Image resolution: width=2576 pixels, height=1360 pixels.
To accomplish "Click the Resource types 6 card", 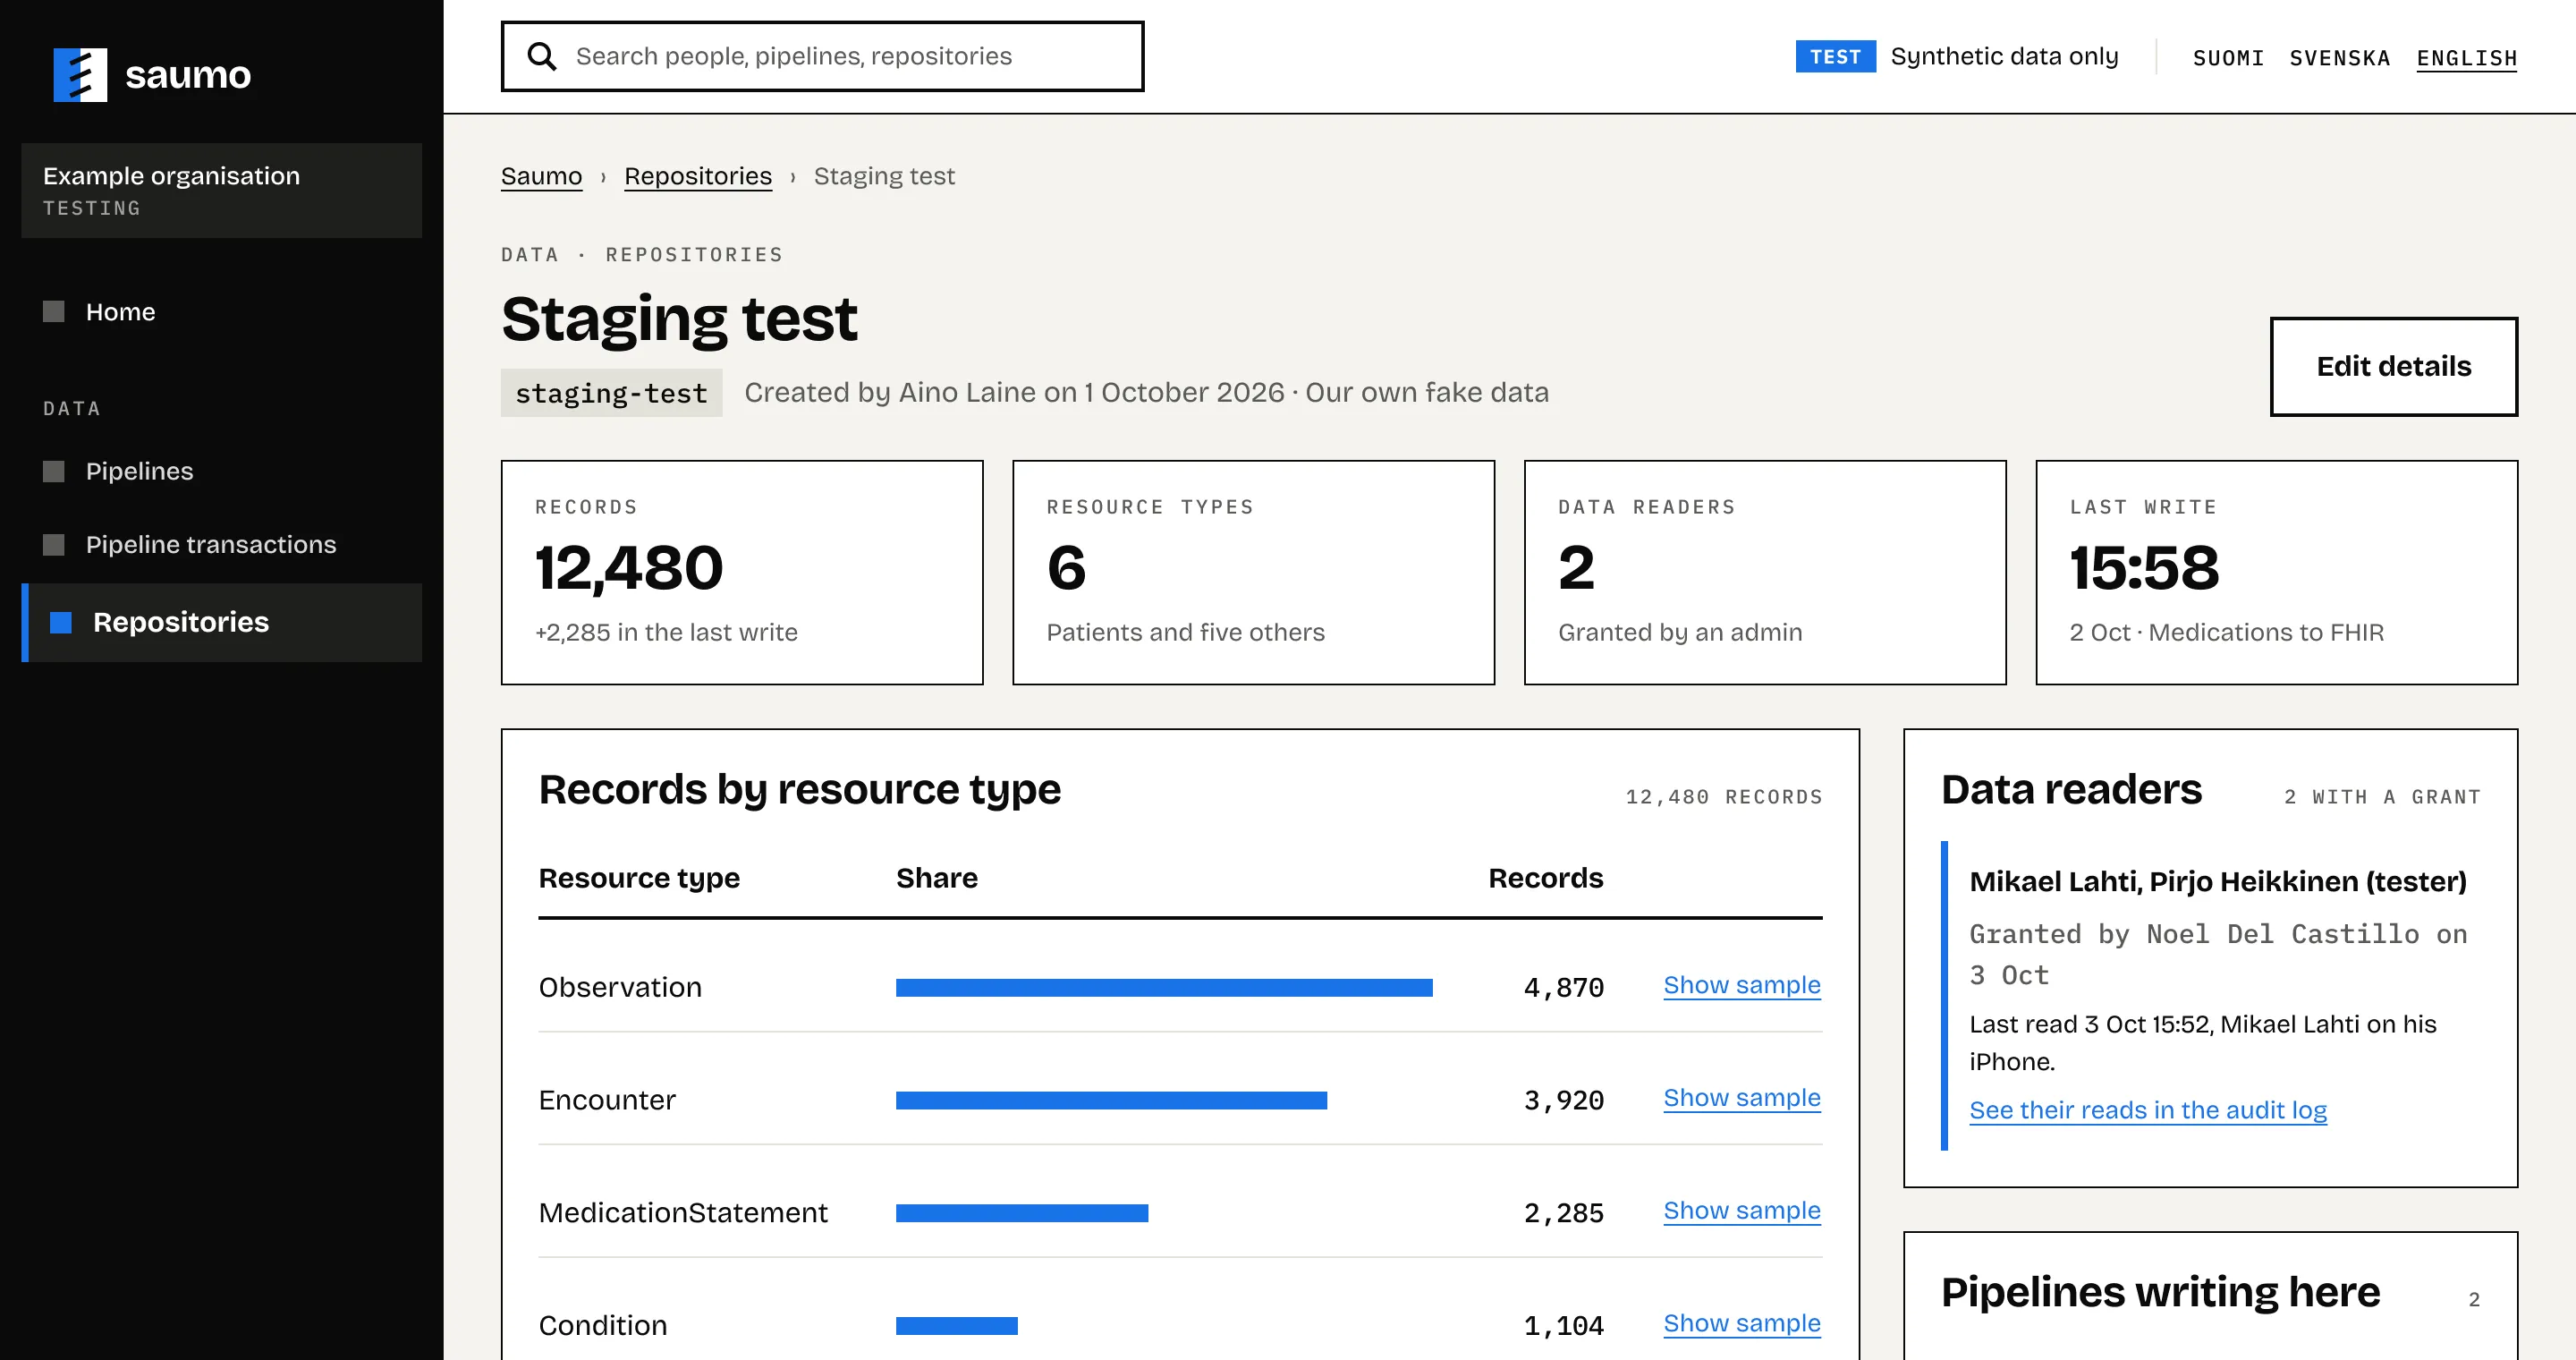I will tap(1253, 573).
